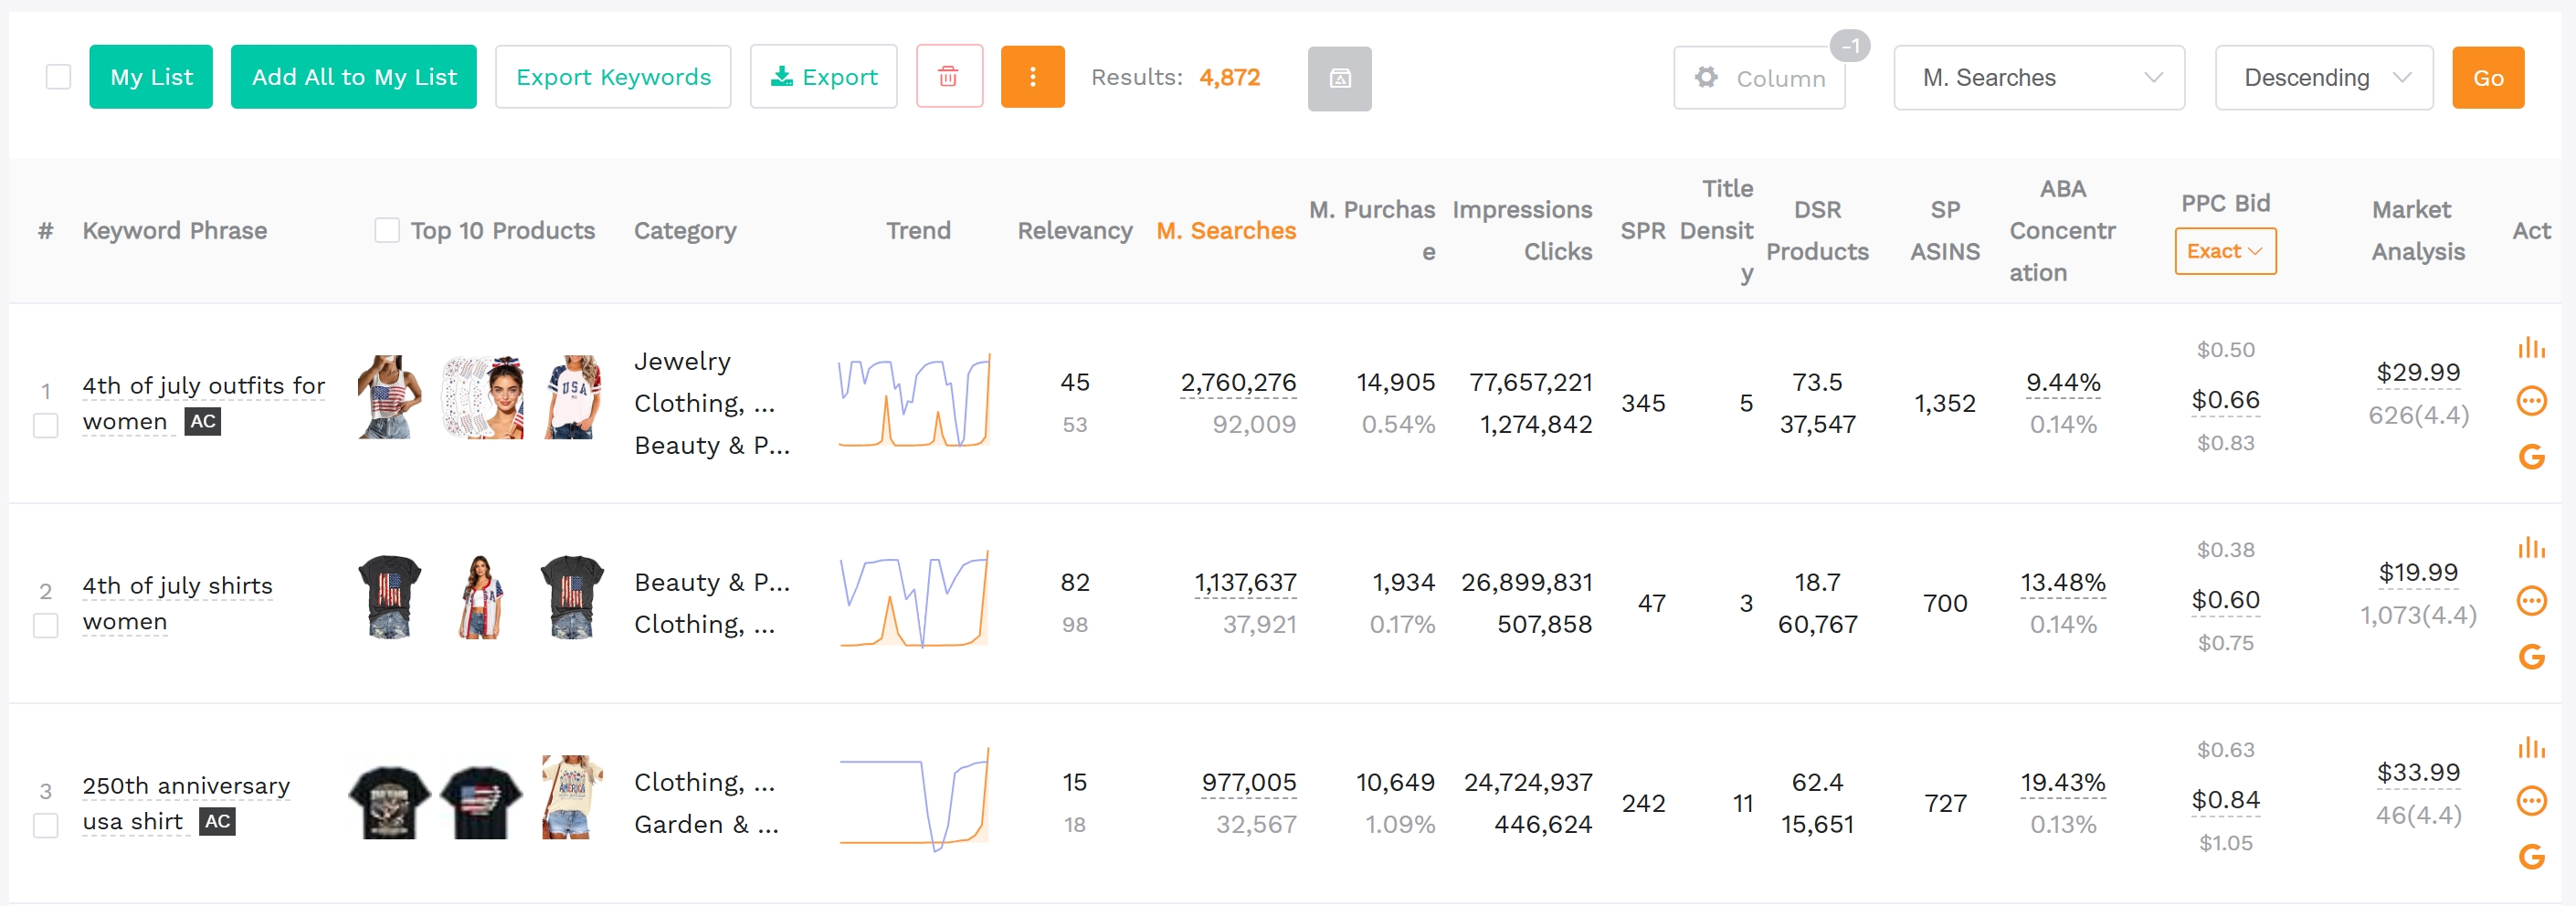Open keyword 250th anniversary usa shirt
2576x906 pixels.
[186, 803]
